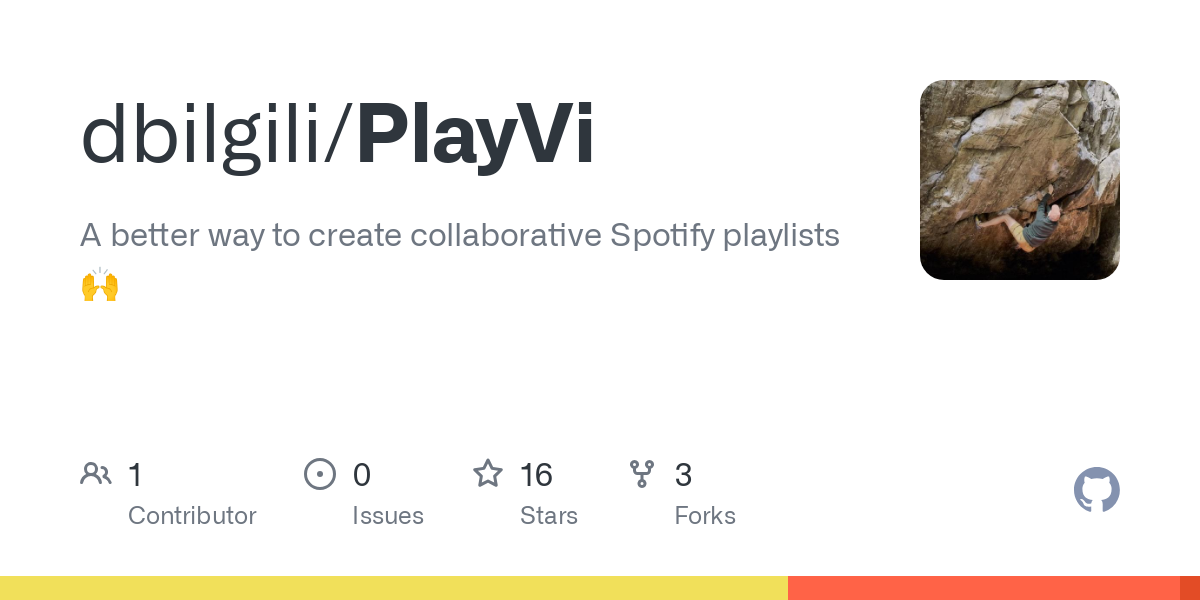Viewport: 1200px width, 600px height.
Task: Open the climber avatar image
Action: [x=1019, y=180]
